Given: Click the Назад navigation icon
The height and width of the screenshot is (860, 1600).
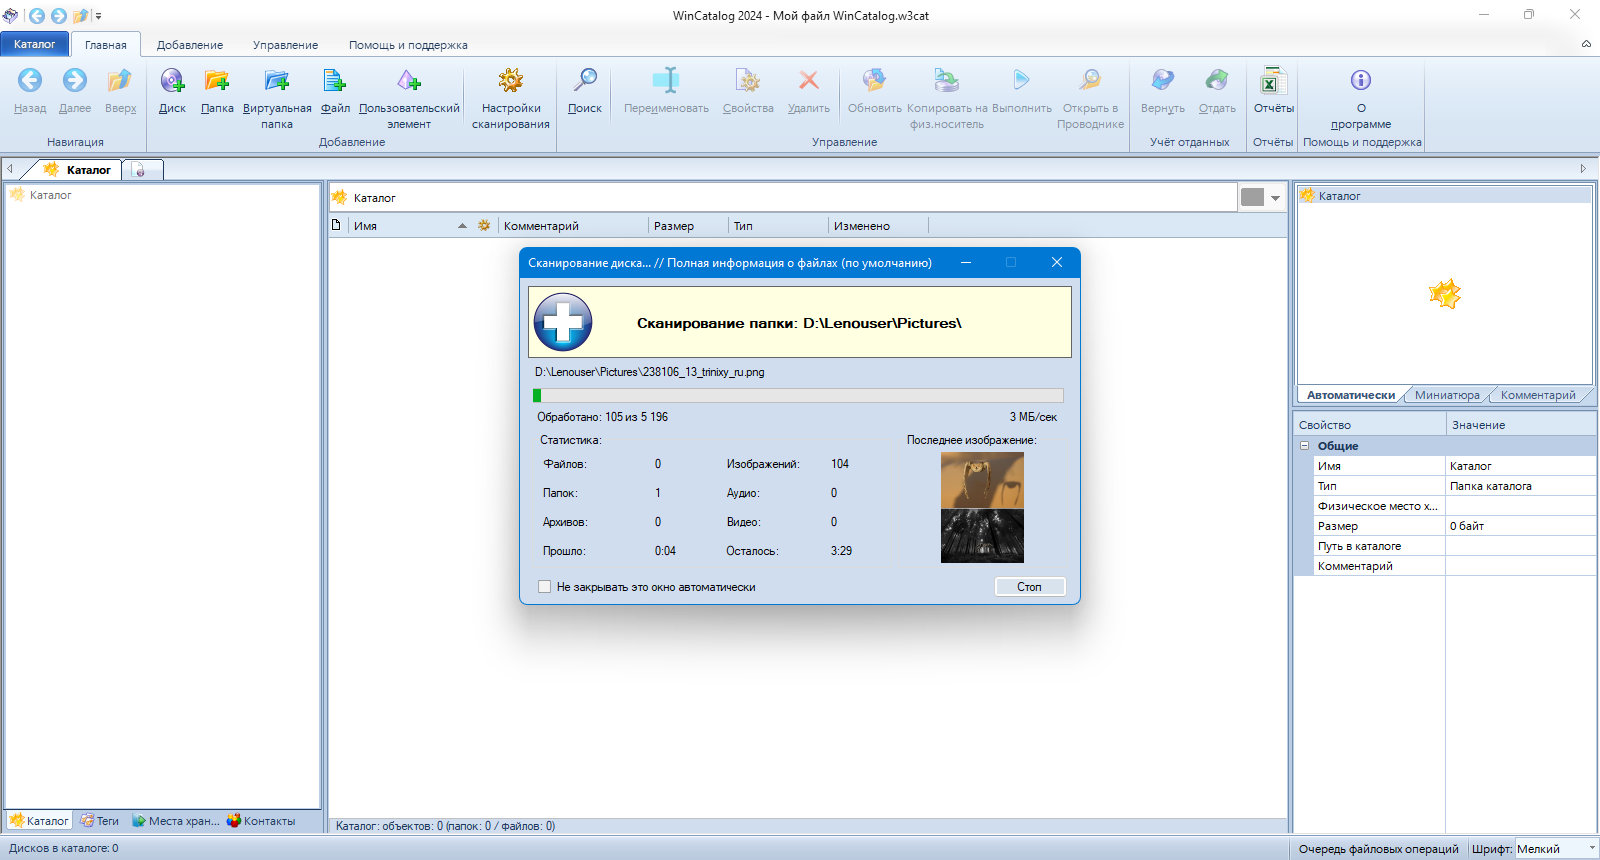Looking at the screenshot, I should (30, 81).
